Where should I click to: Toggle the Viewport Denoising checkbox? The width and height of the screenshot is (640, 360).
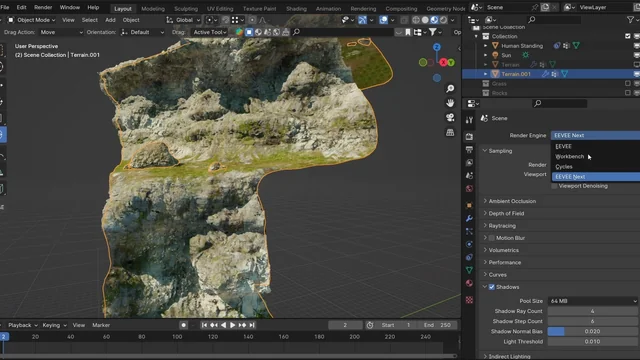pos(554,186)
